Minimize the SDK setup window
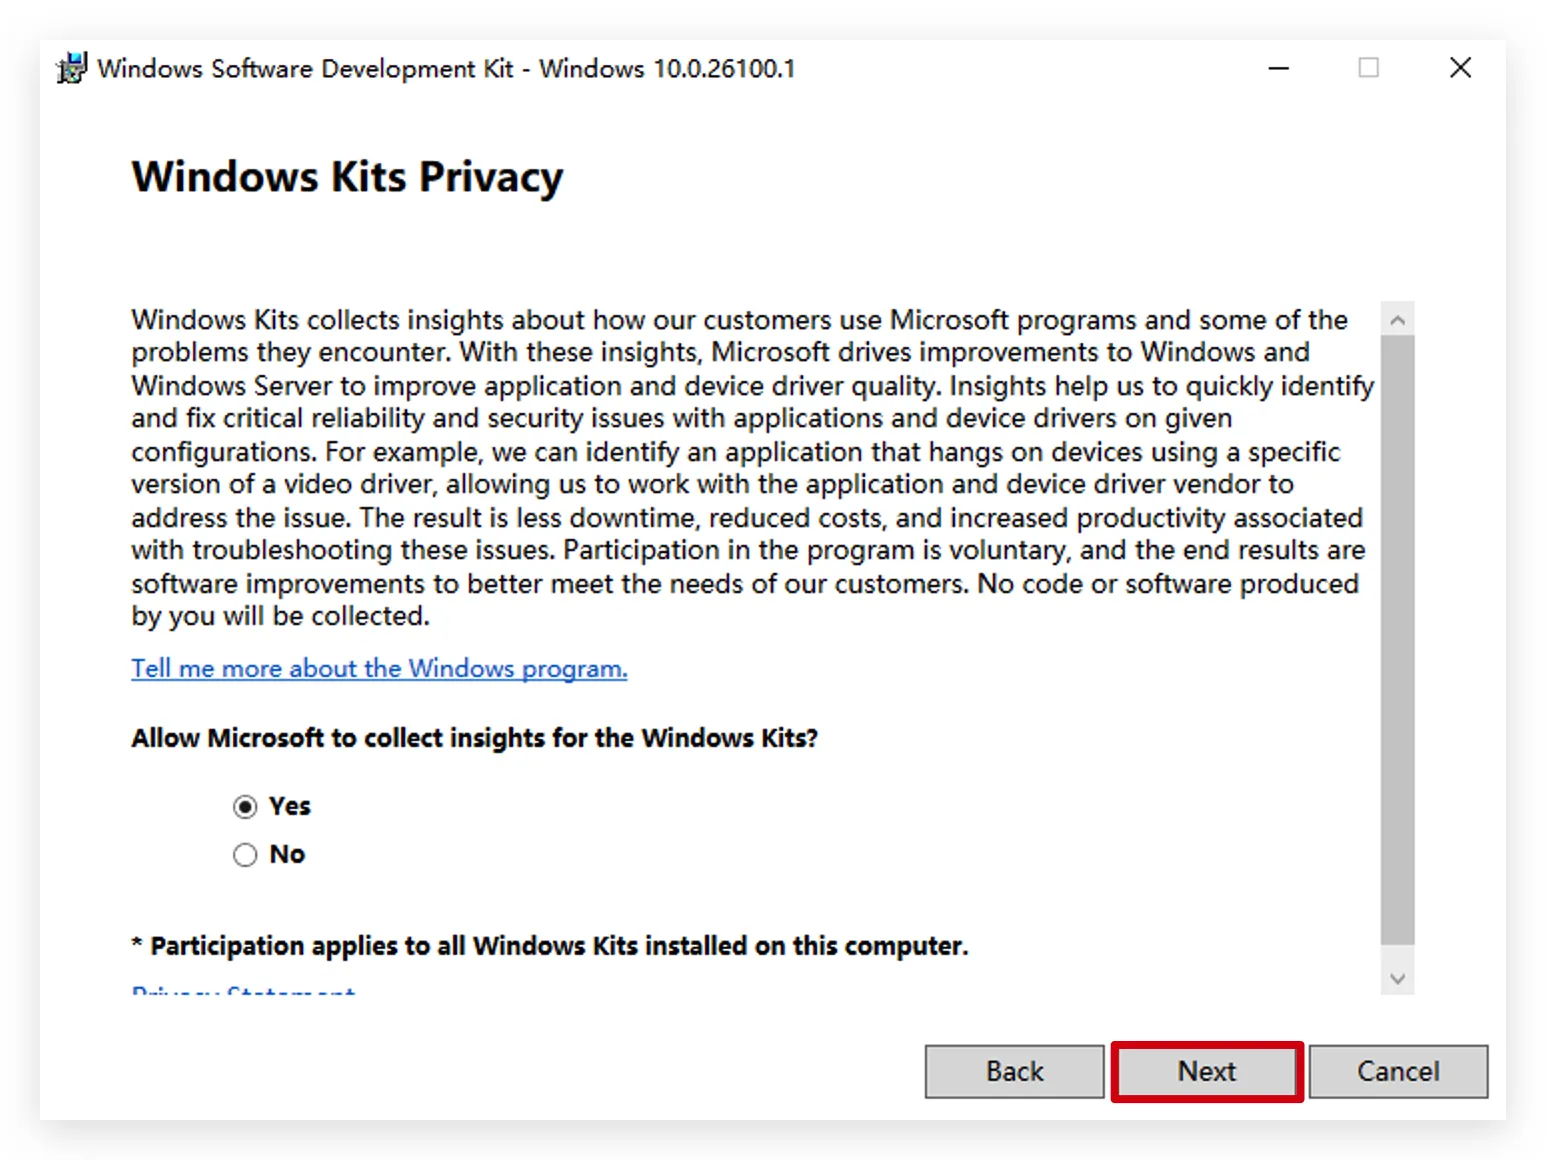The width and height of the screenshot is (1546, 1160). (x=1278, y=68)
